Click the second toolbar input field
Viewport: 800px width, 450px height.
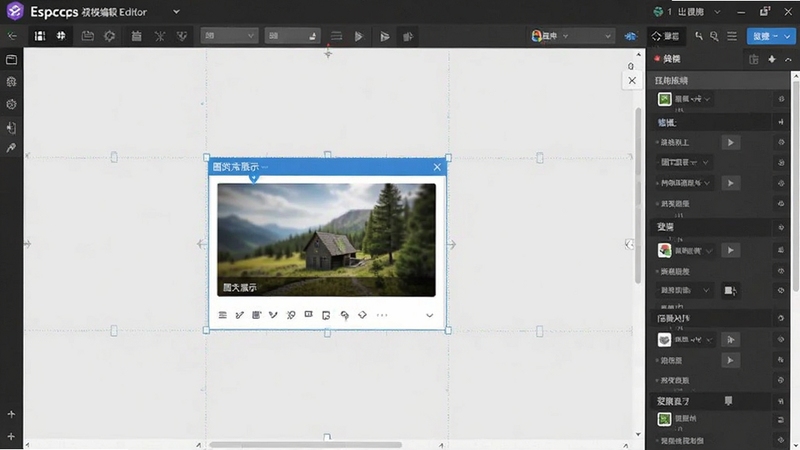coord(292,36)
